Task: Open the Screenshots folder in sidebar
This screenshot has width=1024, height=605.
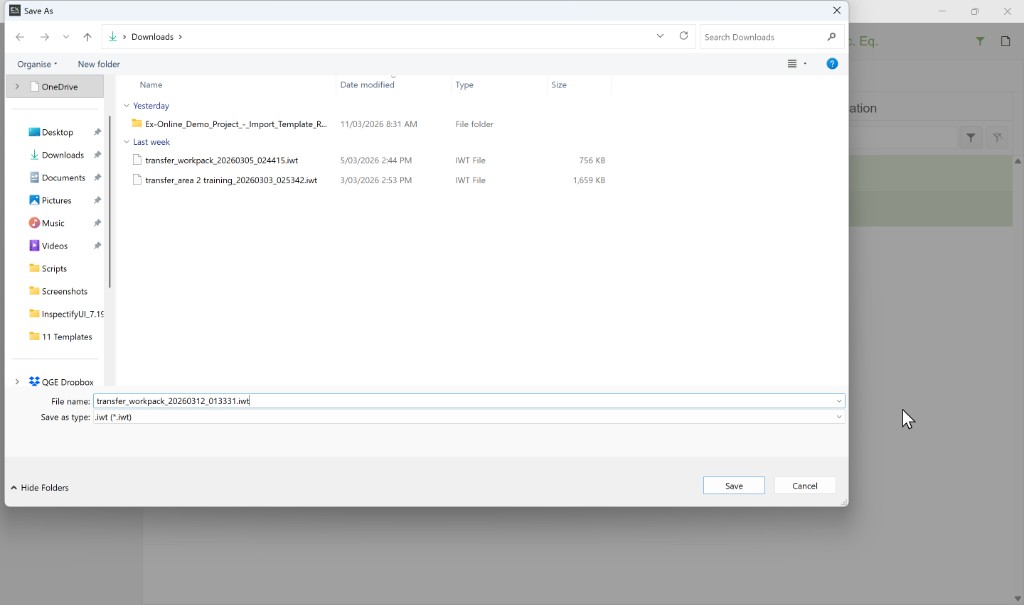Action: pos(64,291)
